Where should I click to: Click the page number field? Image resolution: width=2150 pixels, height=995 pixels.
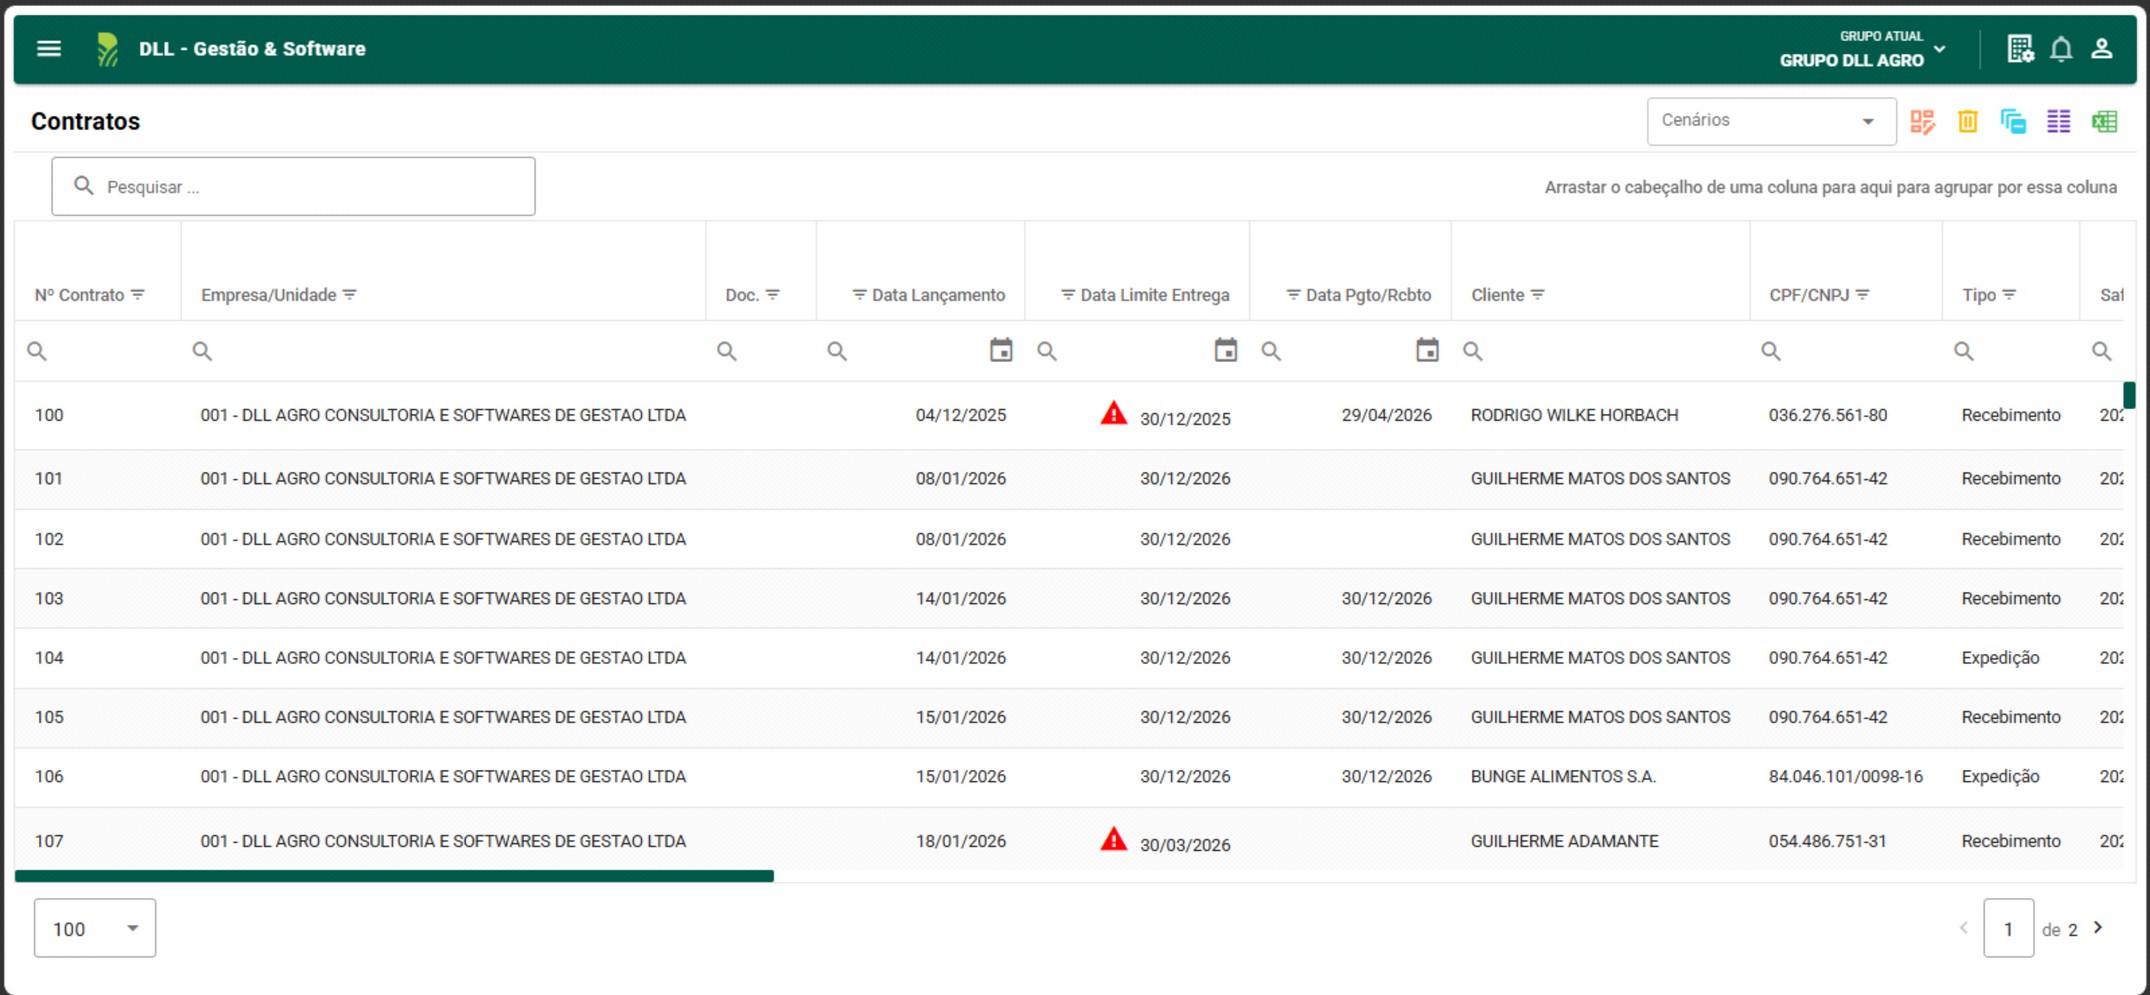coord(2008,929)
